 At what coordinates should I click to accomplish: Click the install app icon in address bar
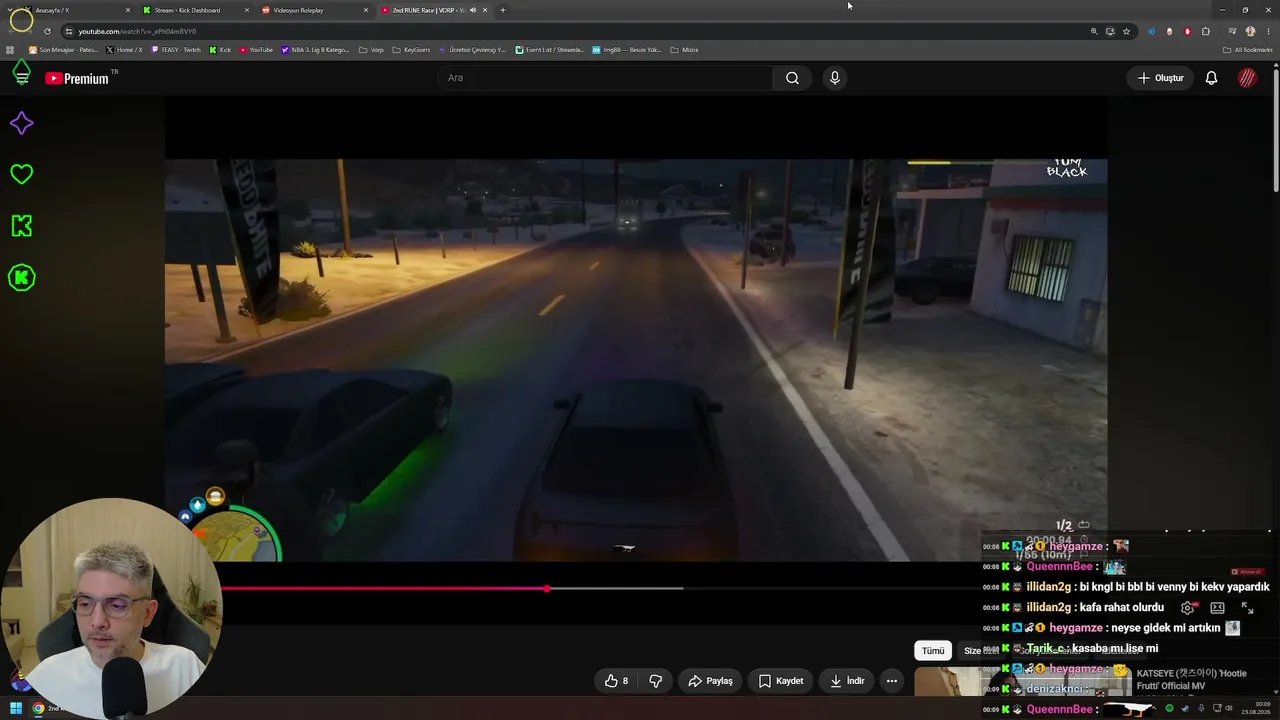point(1110,31)
